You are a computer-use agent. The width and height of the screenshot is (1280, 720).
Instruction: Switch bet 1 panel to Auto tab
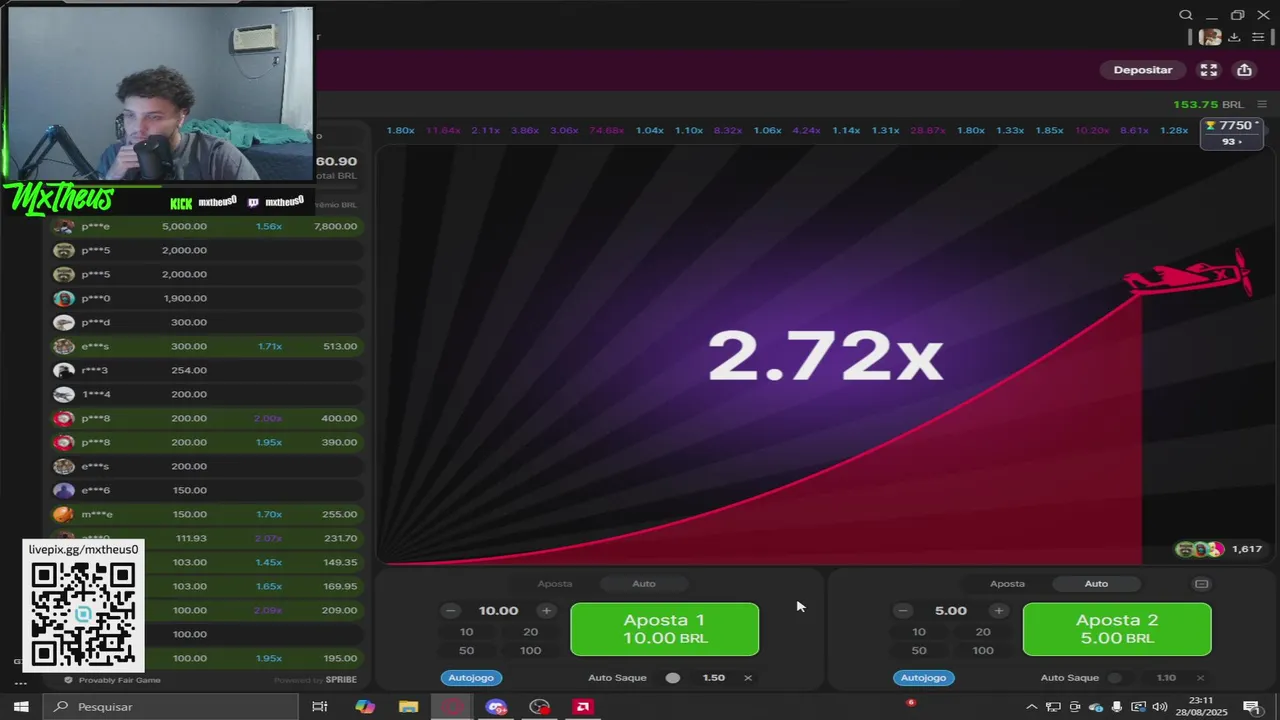point(644,583)
